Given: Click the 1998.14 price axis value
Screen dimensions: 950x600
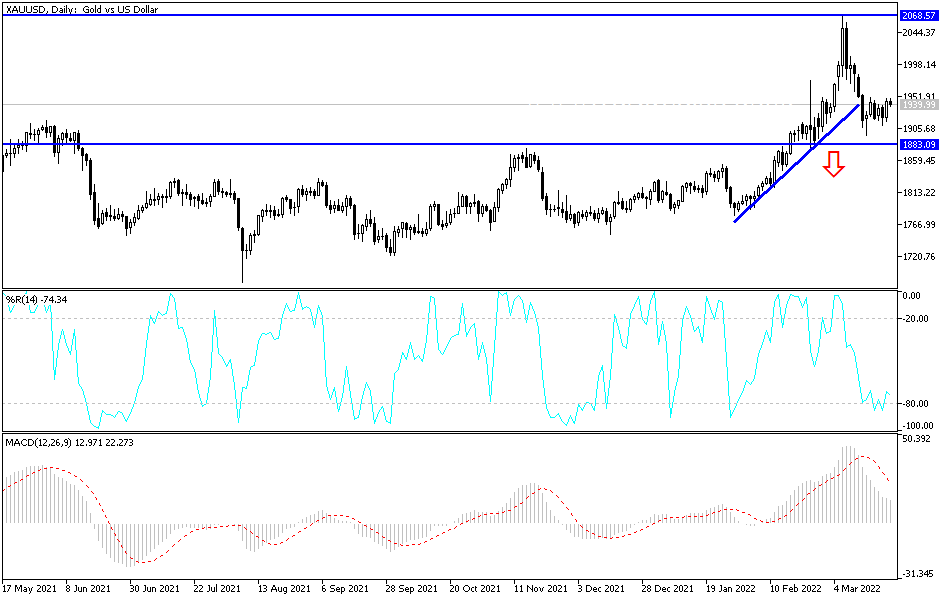Looking at the screenshot, I should coord(919,65).
